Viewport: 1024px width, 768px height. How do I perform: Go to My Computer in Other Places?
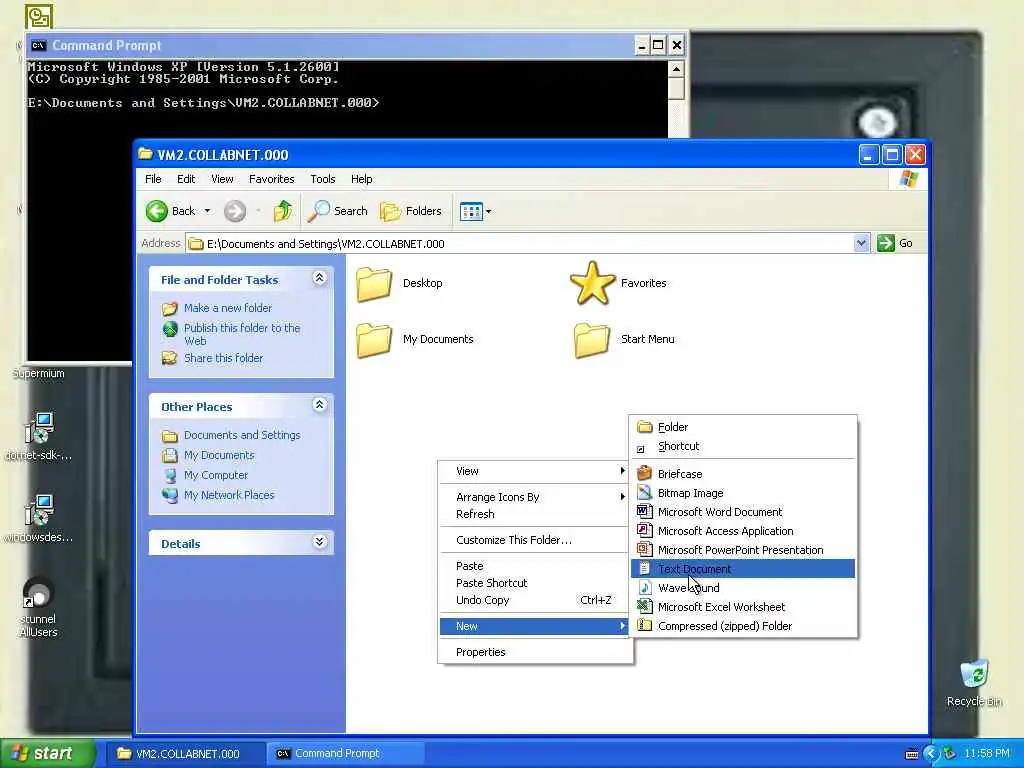click(216, 475)
